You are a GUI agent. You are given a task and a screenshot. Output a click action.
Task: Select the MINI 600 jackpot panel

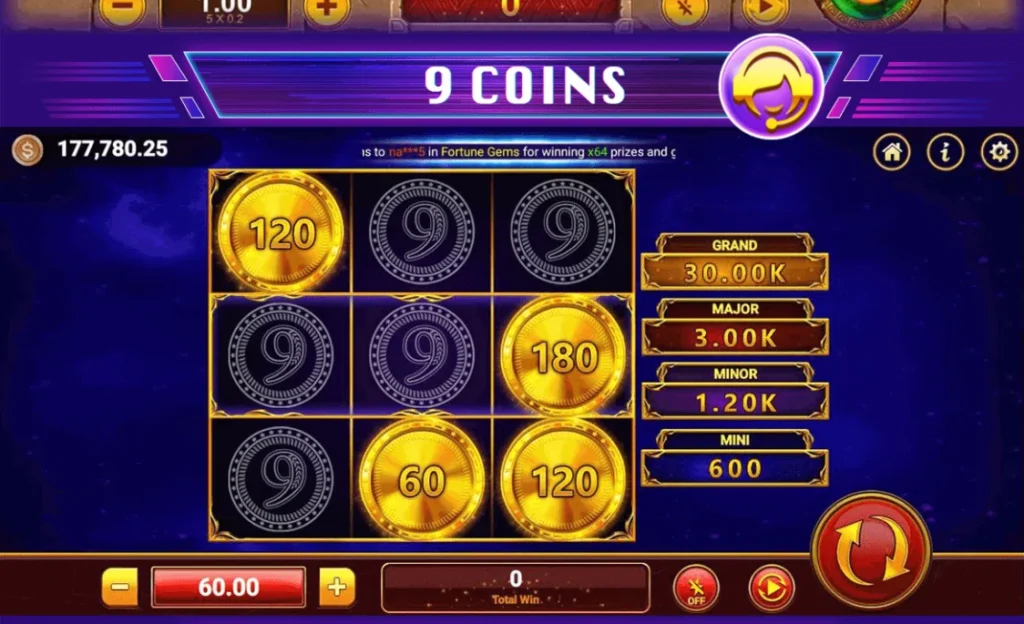(735, 458)
